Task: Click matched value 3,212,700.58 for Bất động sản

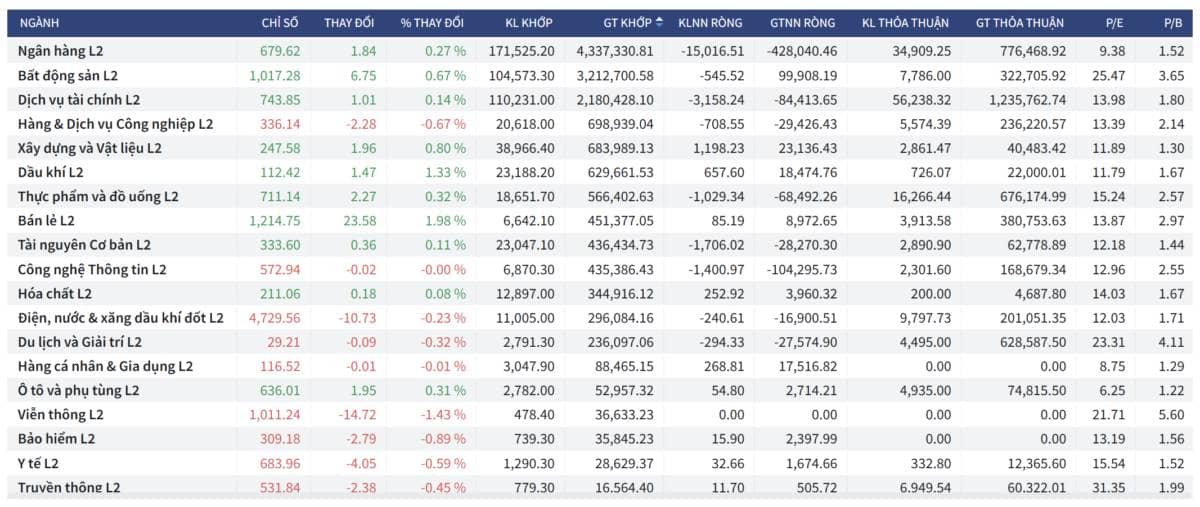Action: (615, 75)
